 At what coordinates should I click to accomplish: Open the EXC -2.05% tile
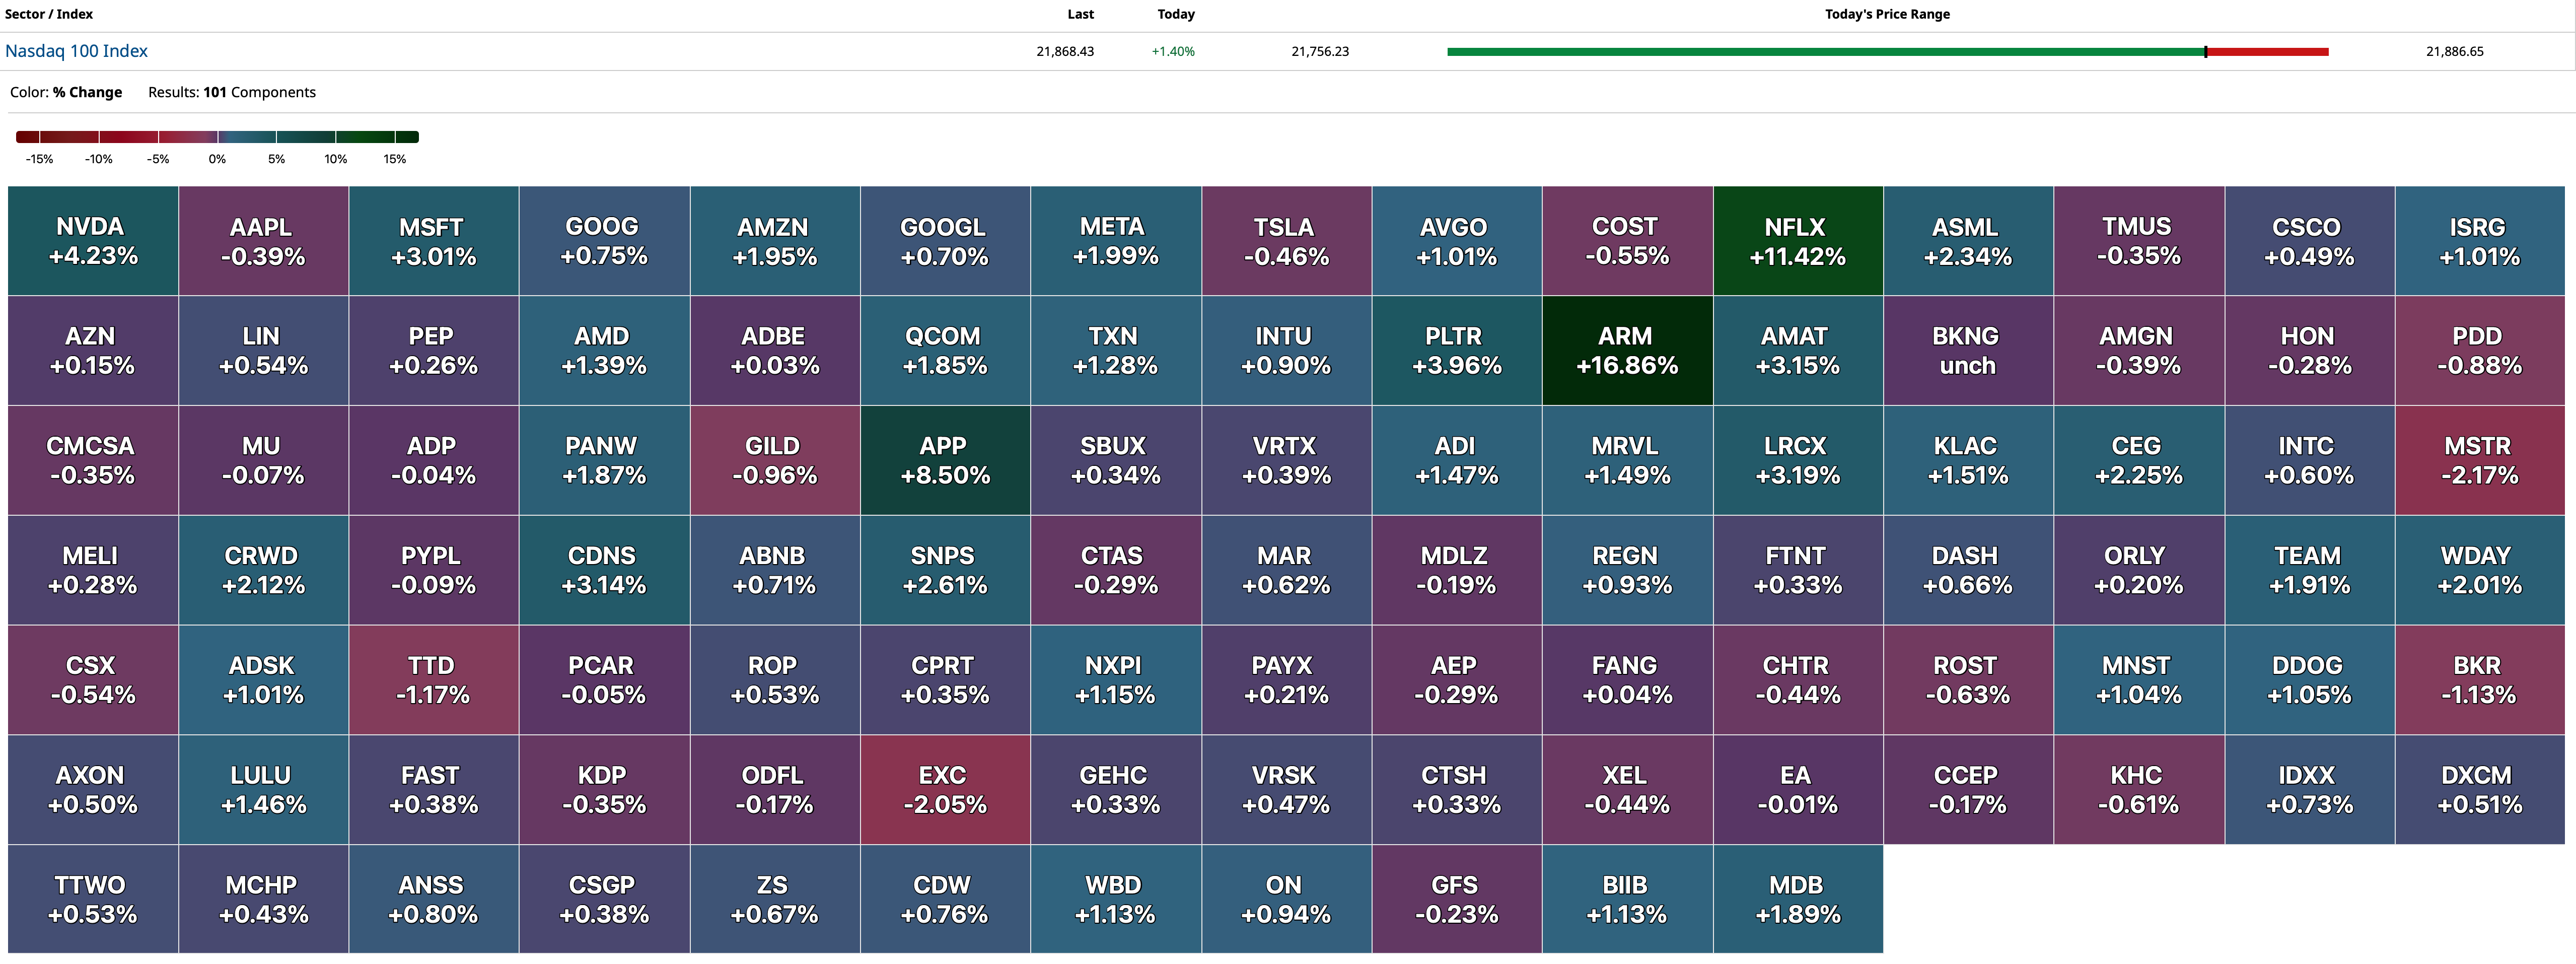tap(945, 790)
